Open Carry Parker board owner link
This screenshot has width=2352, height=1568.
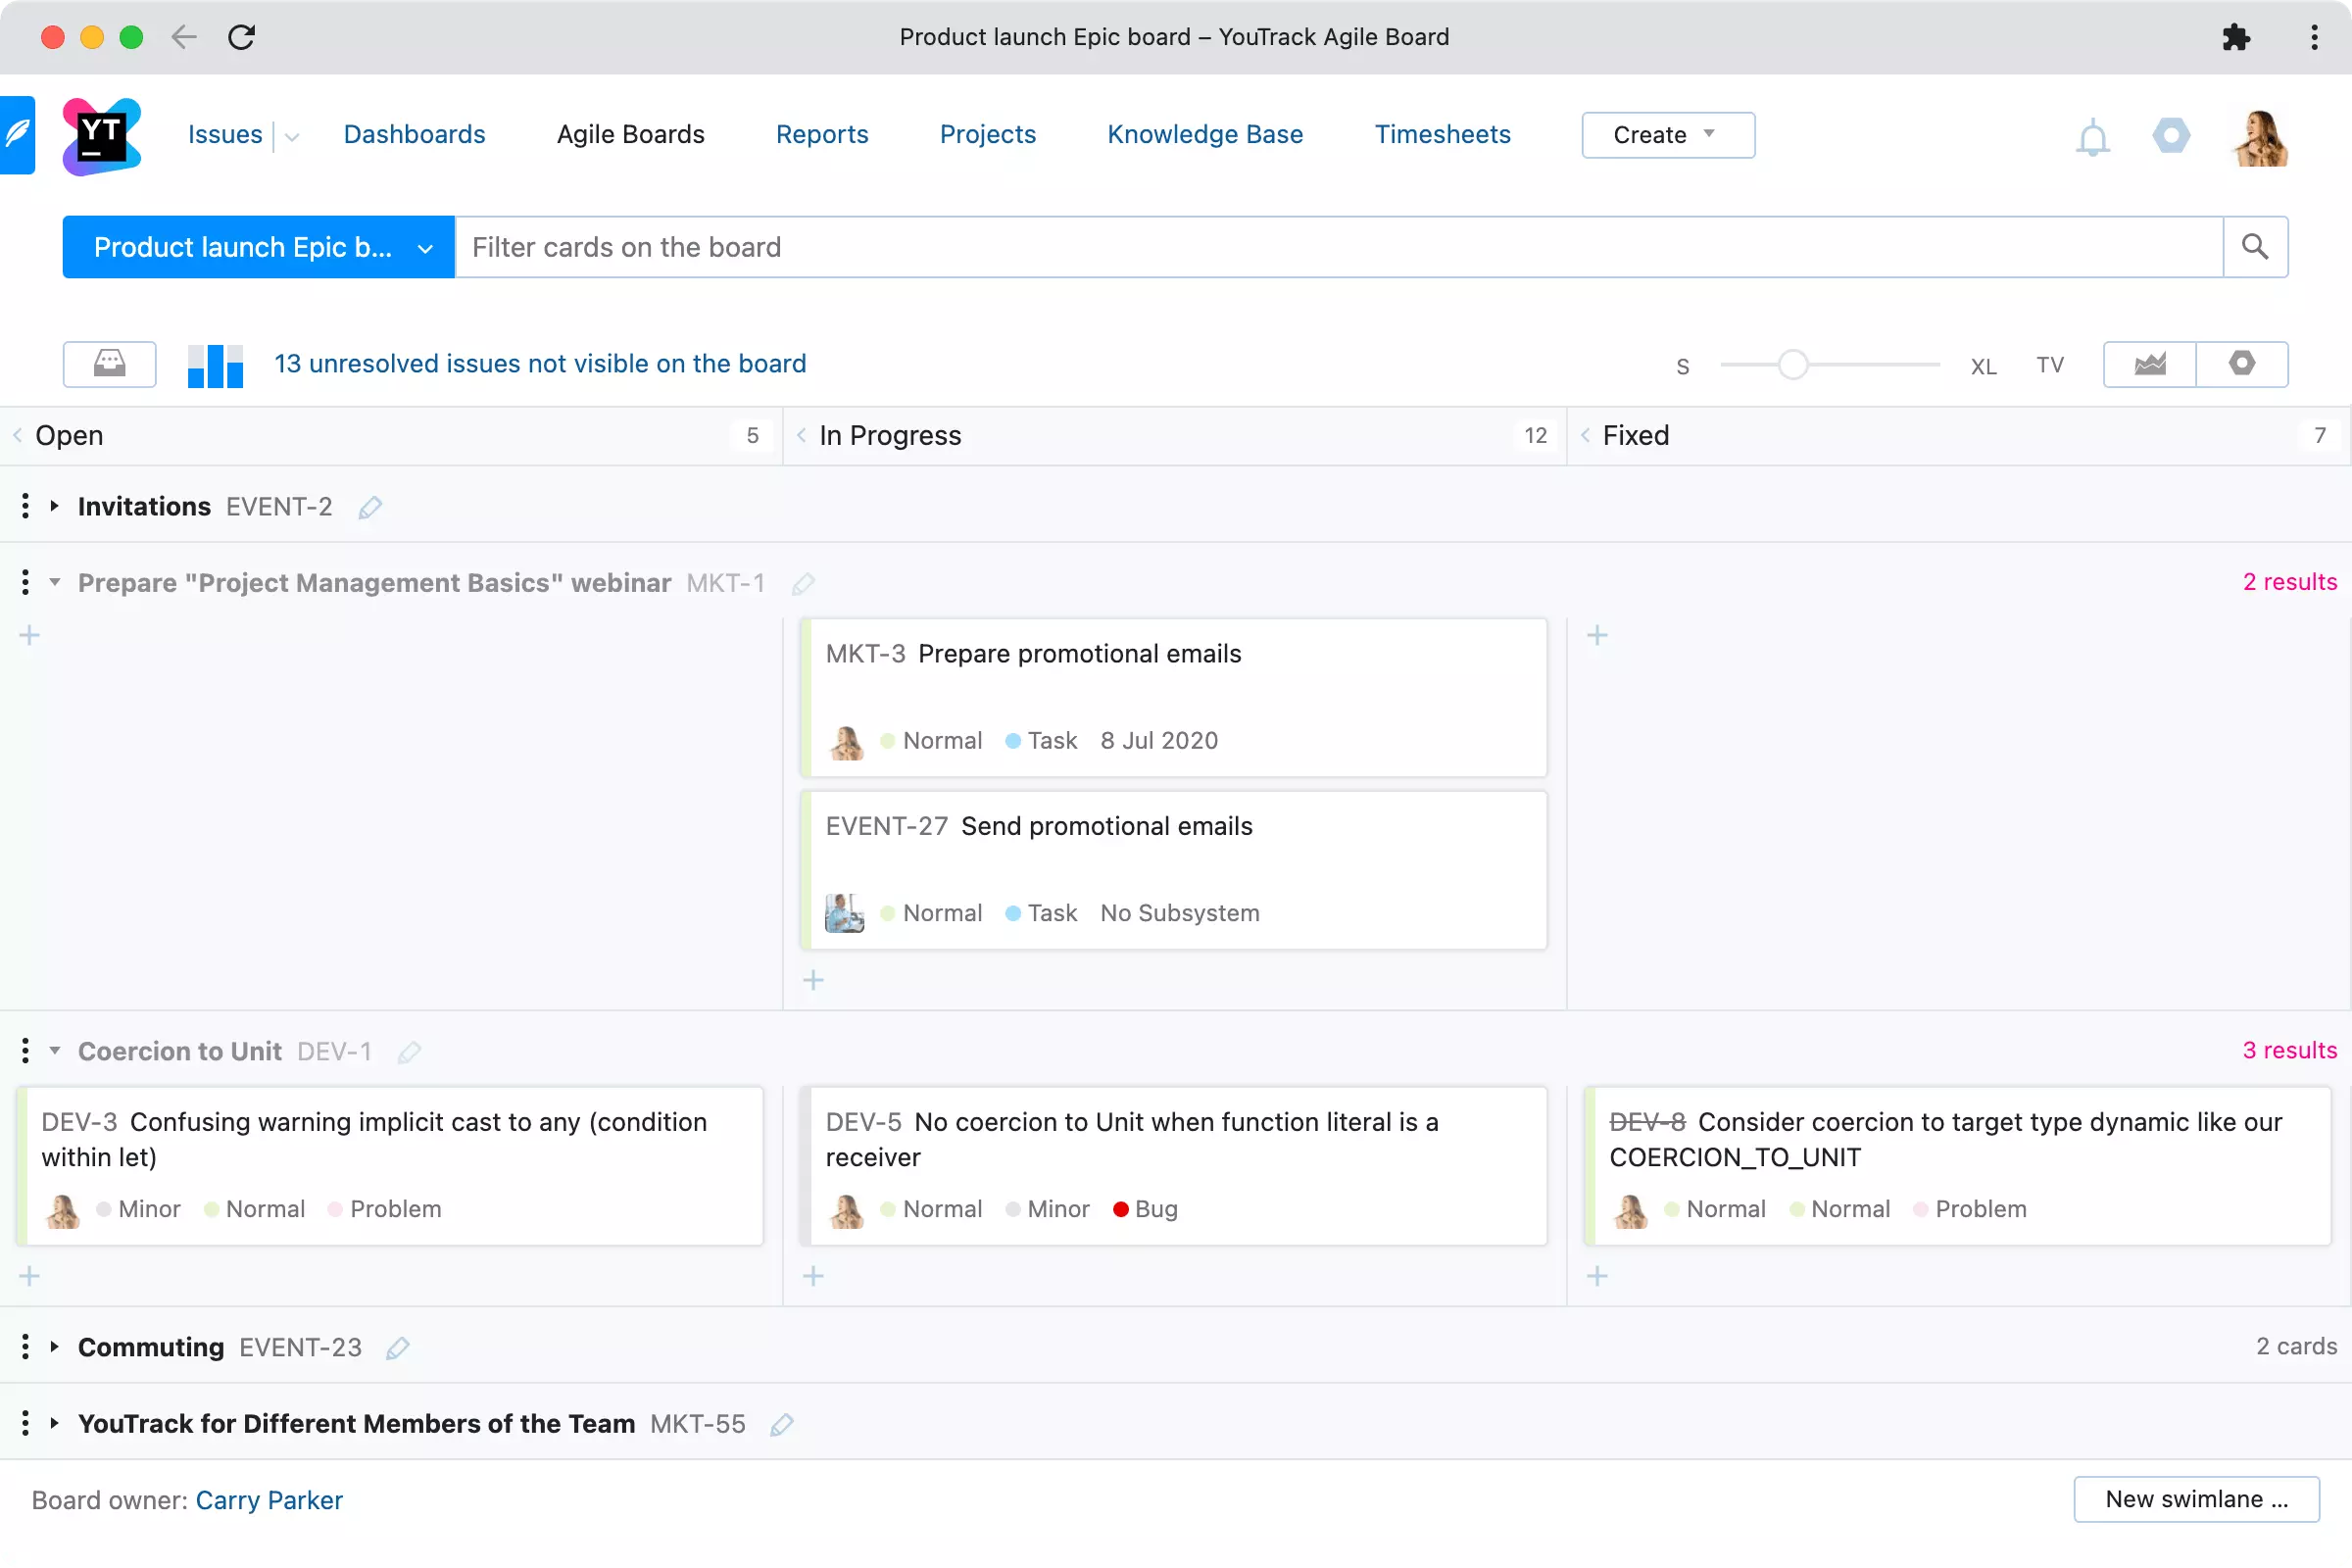point(269,1500)
